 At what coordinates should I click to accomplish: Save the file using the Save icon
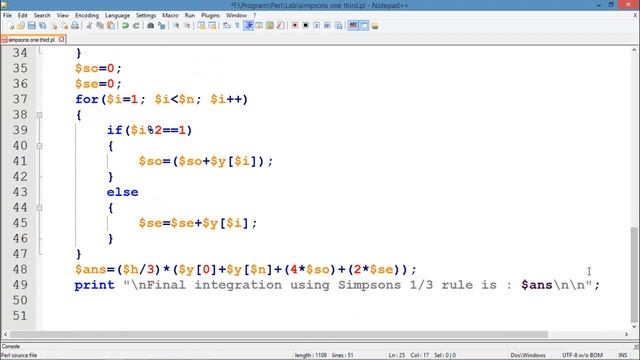point(31,26)
